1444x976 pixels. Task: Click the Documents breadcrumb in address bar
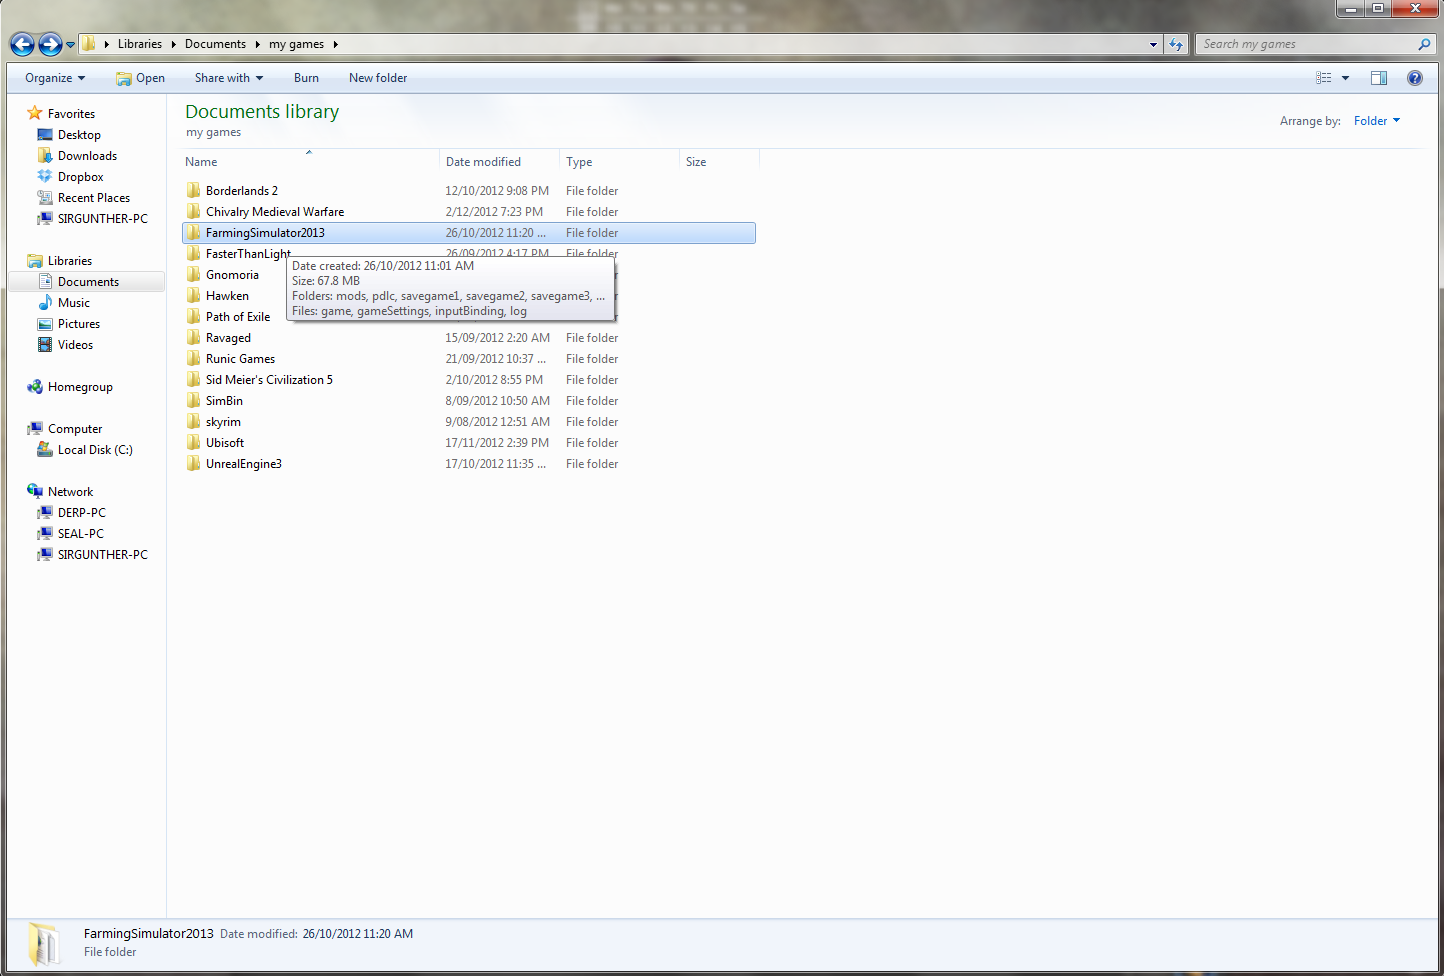click(x=215, y=44)
